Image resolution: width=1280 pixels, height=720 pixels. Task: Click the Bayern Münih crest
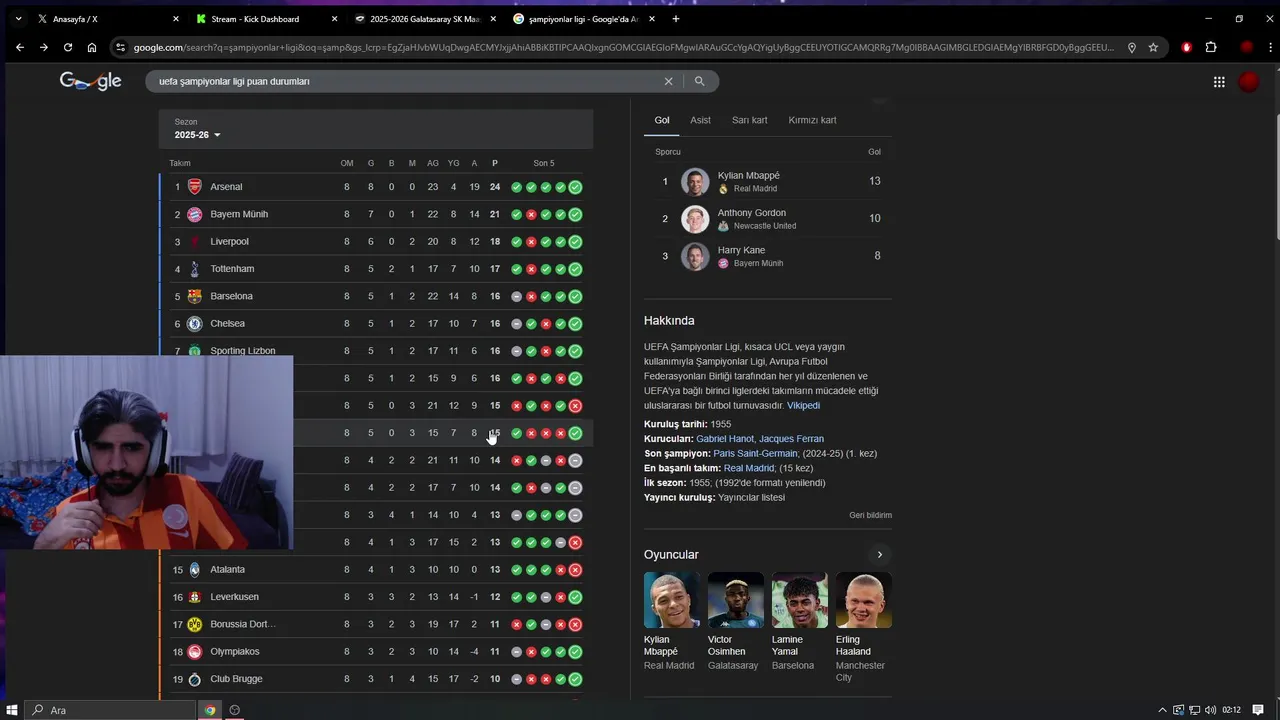pos(195,214)
